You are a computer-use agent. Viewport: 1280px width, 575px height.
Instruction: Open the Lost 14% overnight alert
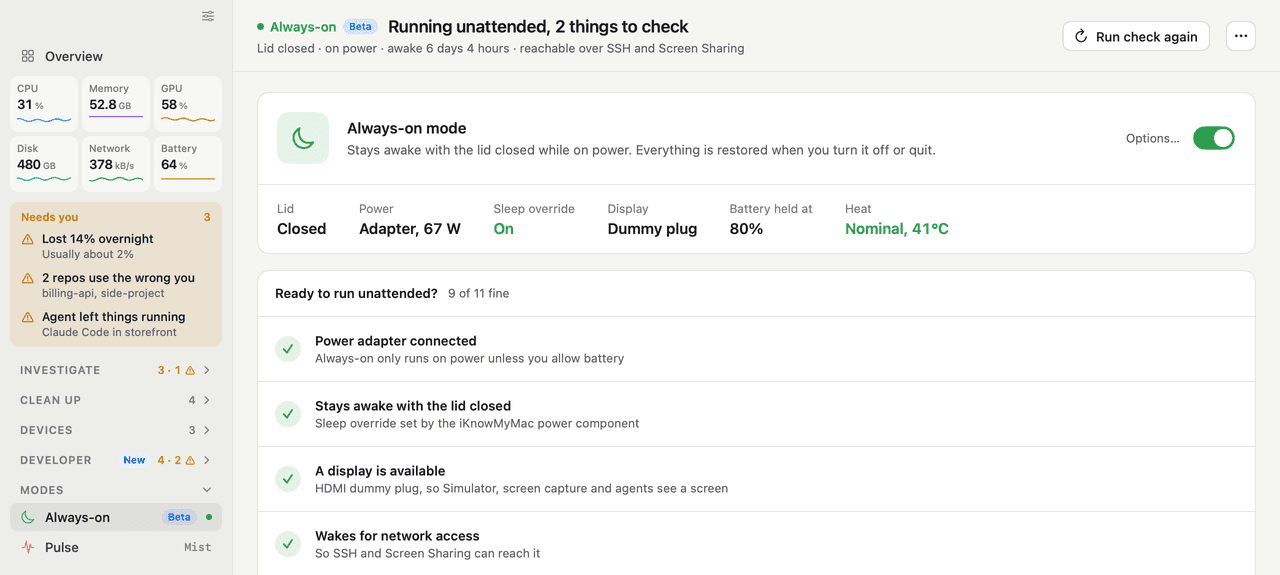coord(116,246)
